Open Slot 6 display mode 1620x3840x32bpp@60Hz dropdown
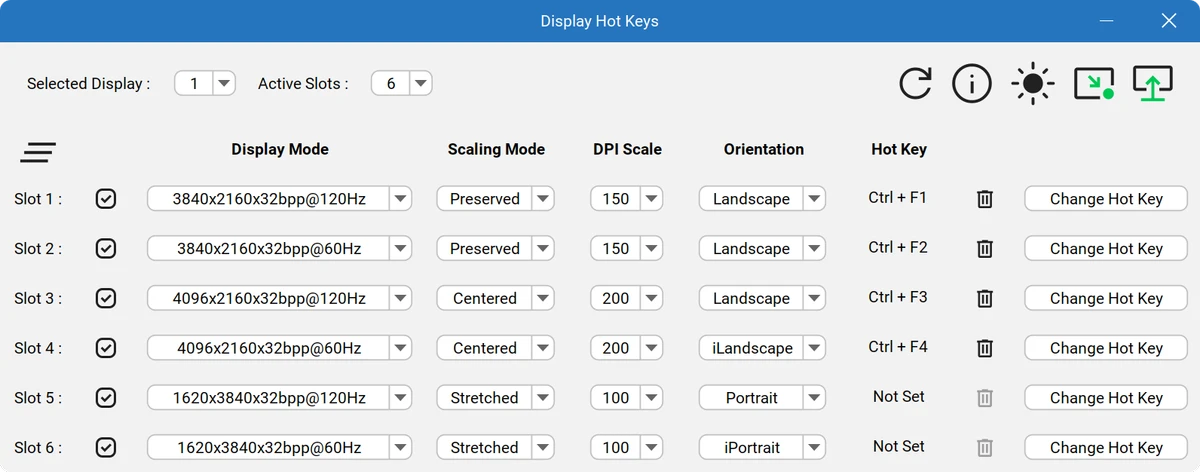1200x472 pixels. (280, 448)
